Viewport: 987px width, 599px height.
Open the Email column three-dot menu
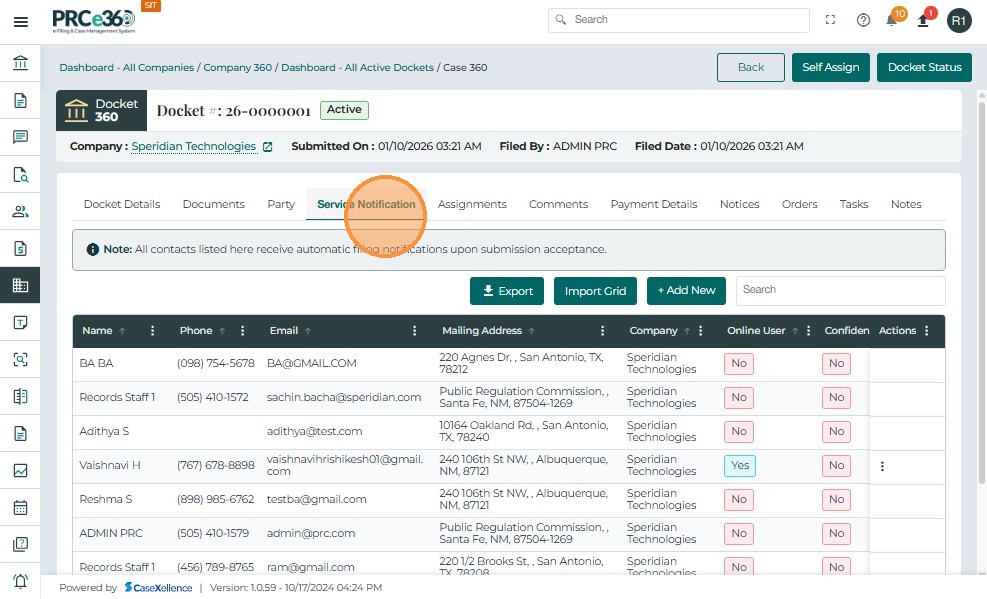[415, 331]
